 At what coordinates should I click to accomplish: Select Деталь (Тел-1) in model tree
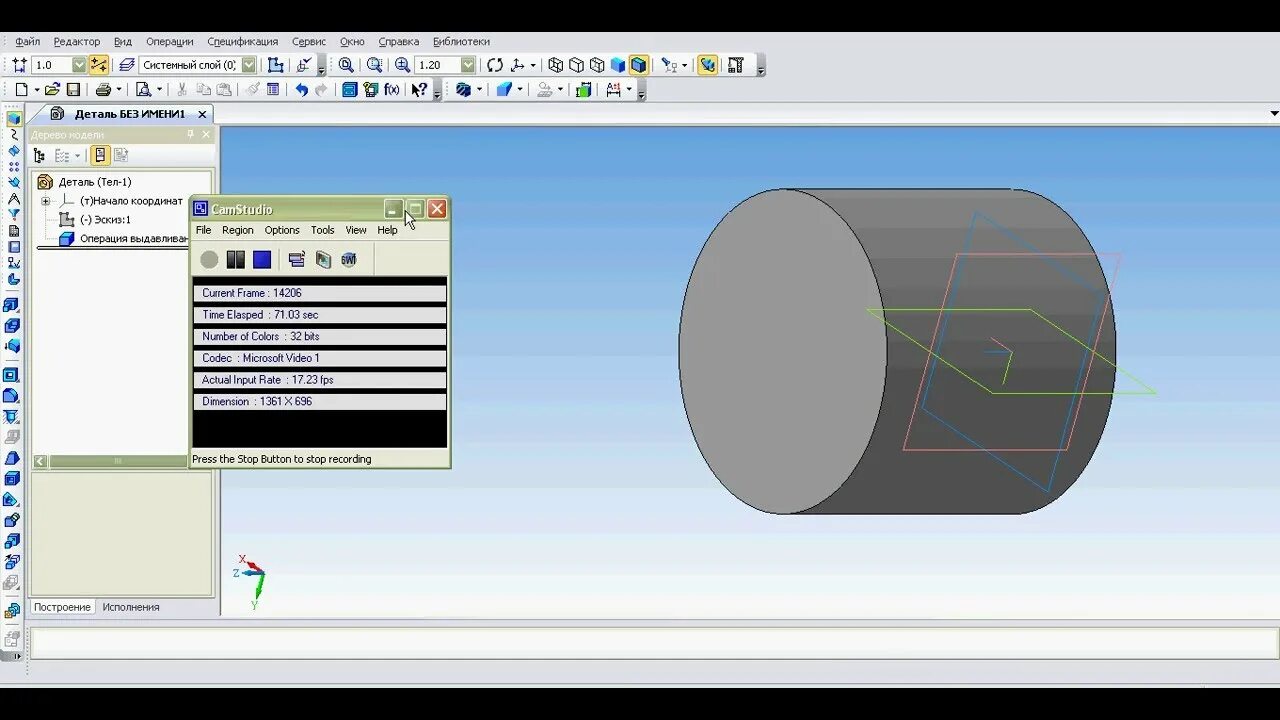click(94, 182)
